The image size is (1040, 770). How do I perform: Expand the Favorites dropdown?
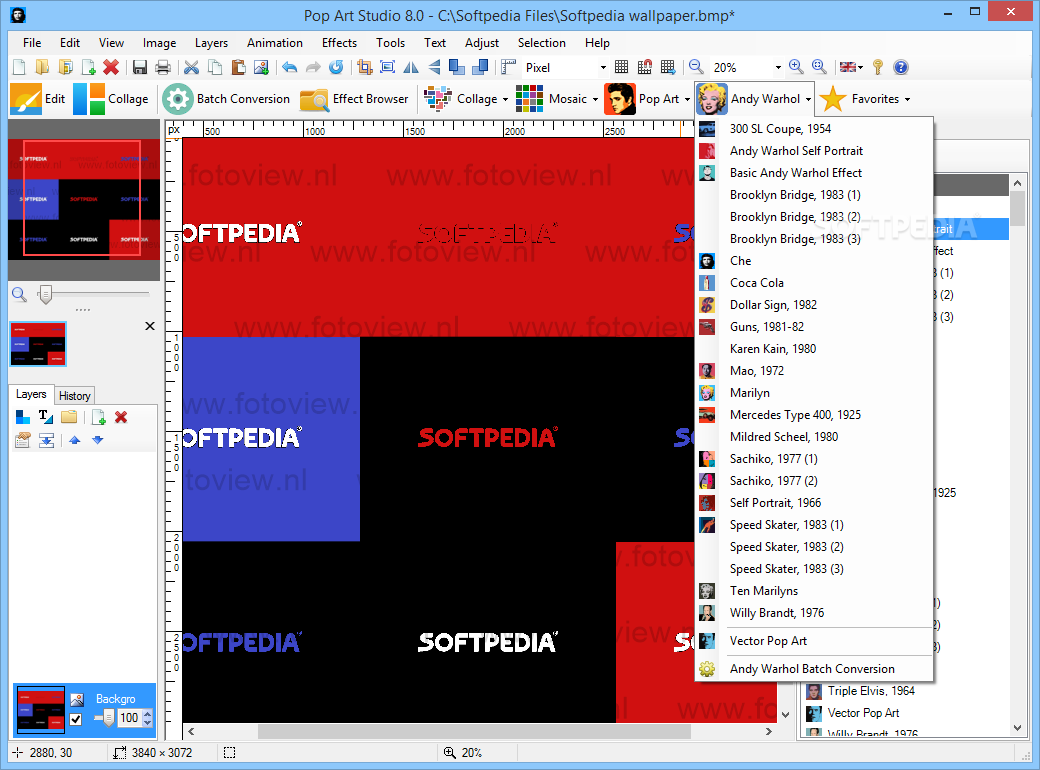pos(907,99)
